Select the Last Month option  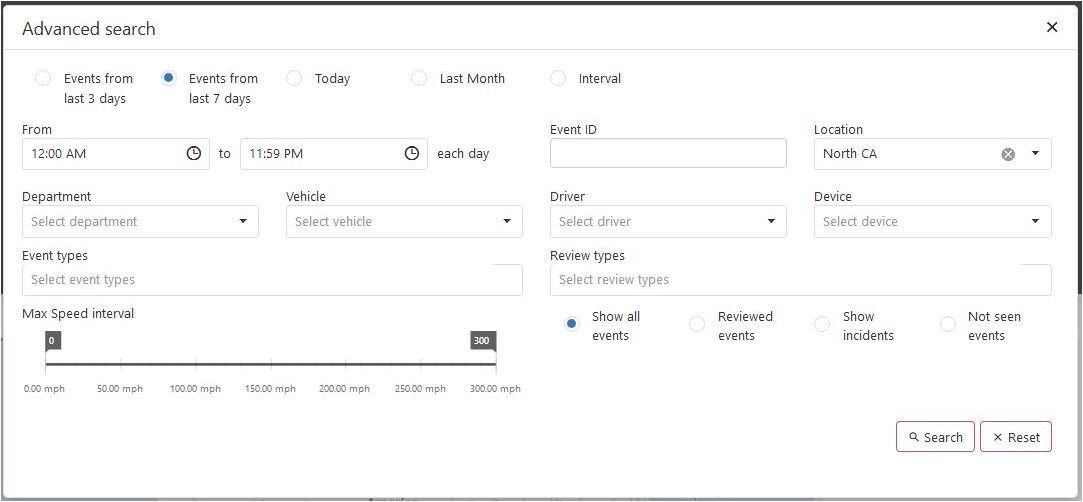pyautogui.click(x=419, y=78)
